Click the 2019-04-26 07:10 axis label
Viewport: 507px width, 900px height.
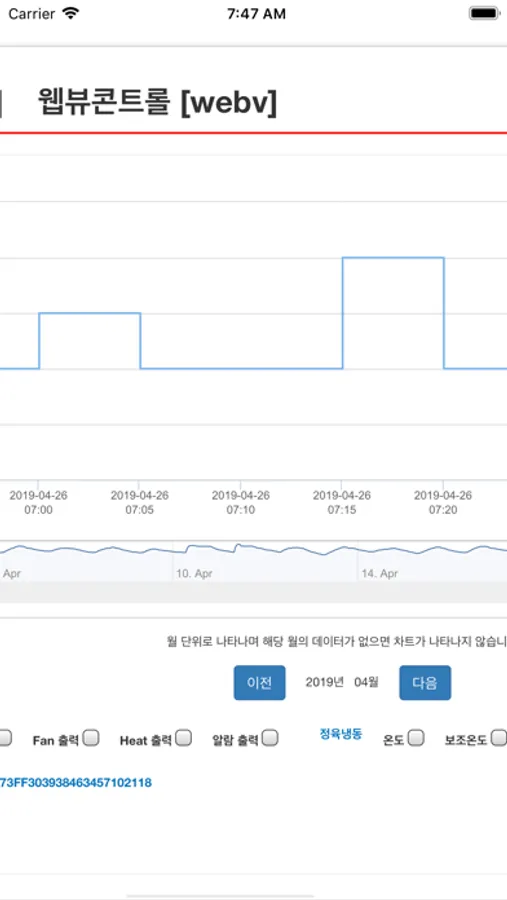coord(241,502)
